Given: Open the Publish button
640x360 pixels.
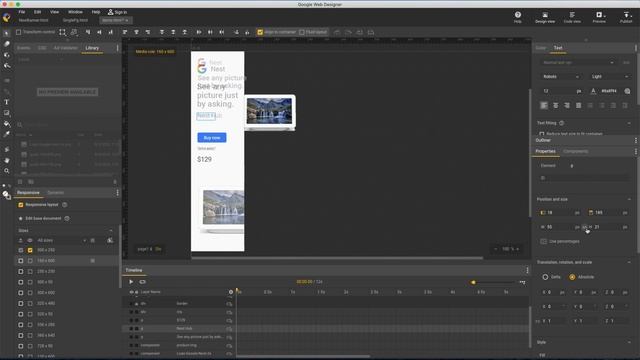Looking at the screenshot, I should point(626,17).
